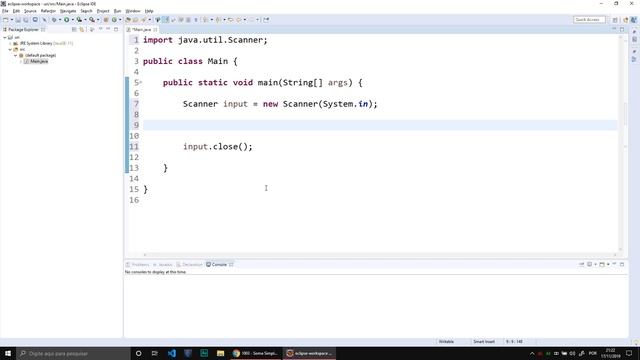Click on the import java.util.Scanner line
The height and width of the screenshot is (360, 640).
[205, 40]
